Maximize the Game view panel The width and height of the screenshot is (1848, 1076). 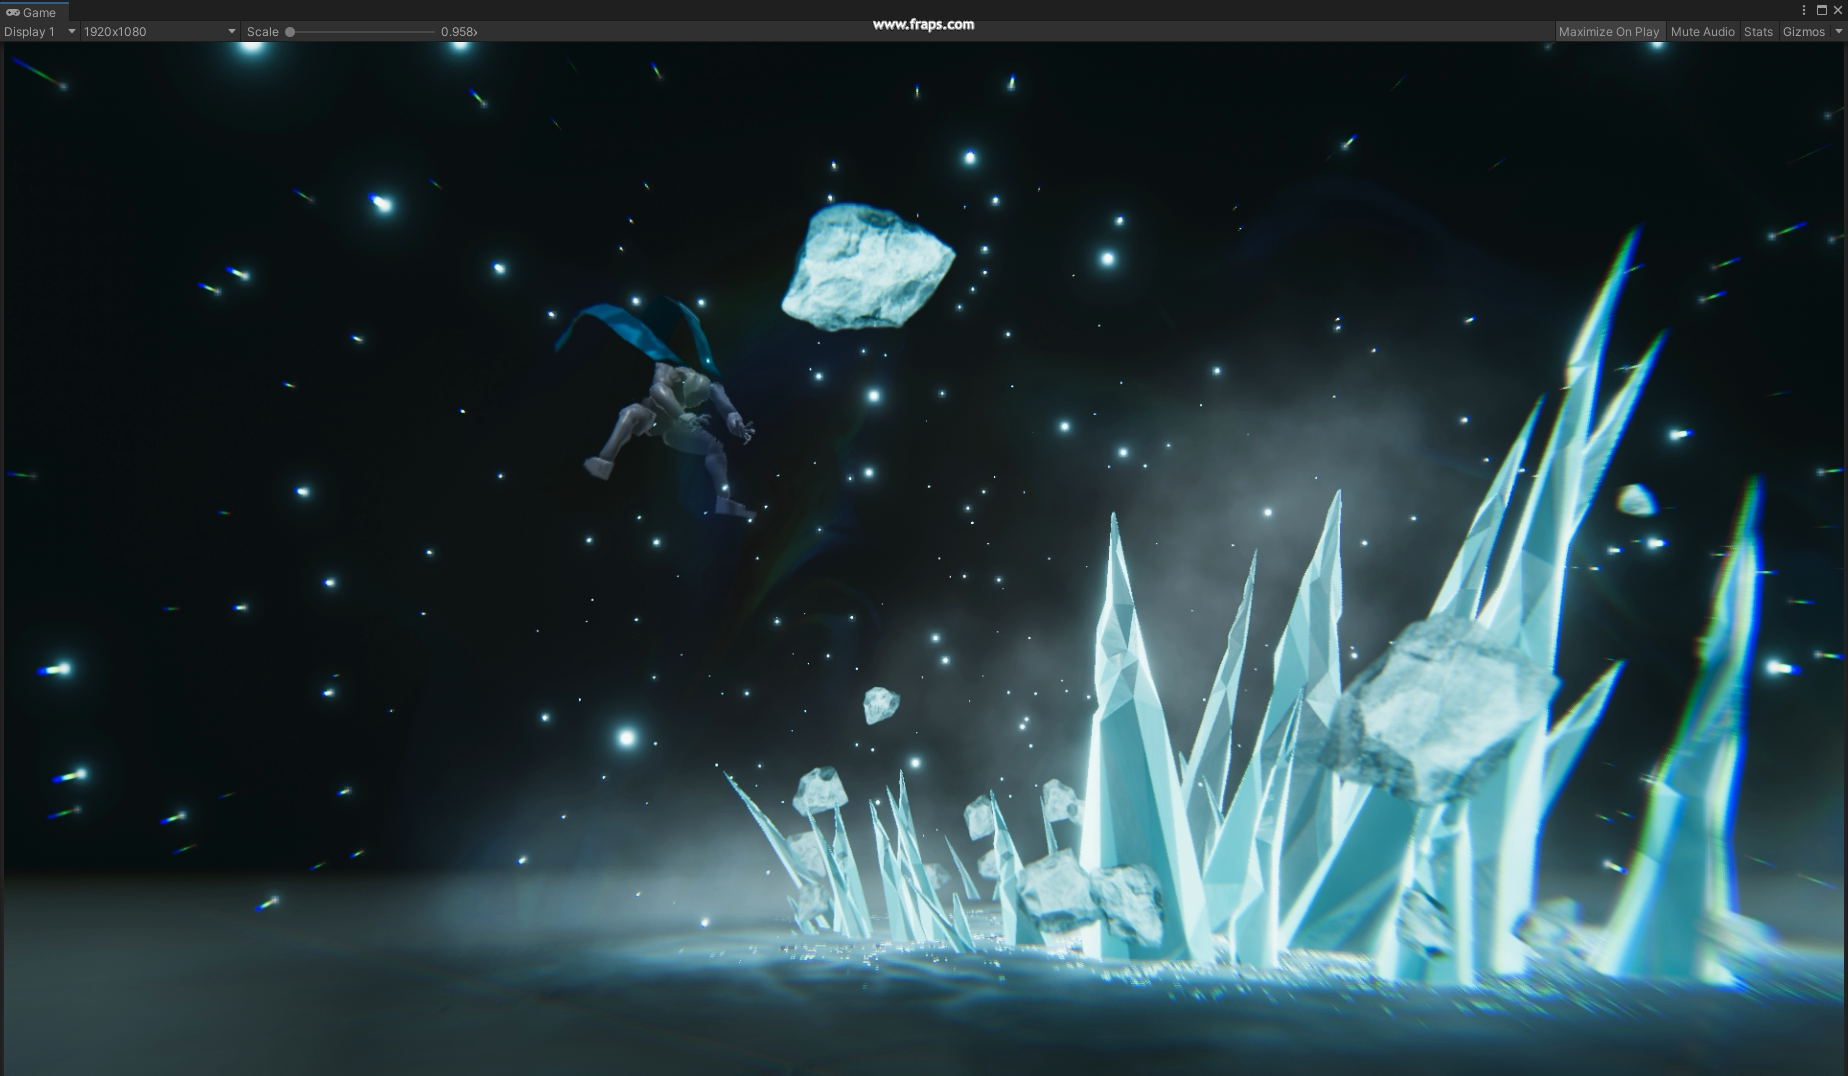[x=1821, y=11]
